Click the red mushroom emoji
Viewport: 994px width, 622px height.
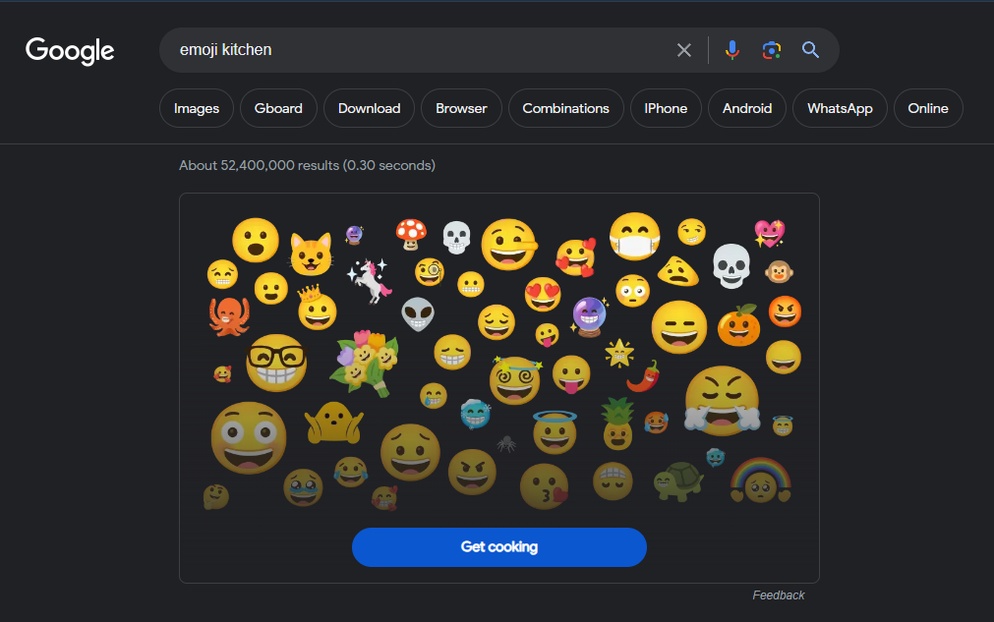[x=411, y=234]
